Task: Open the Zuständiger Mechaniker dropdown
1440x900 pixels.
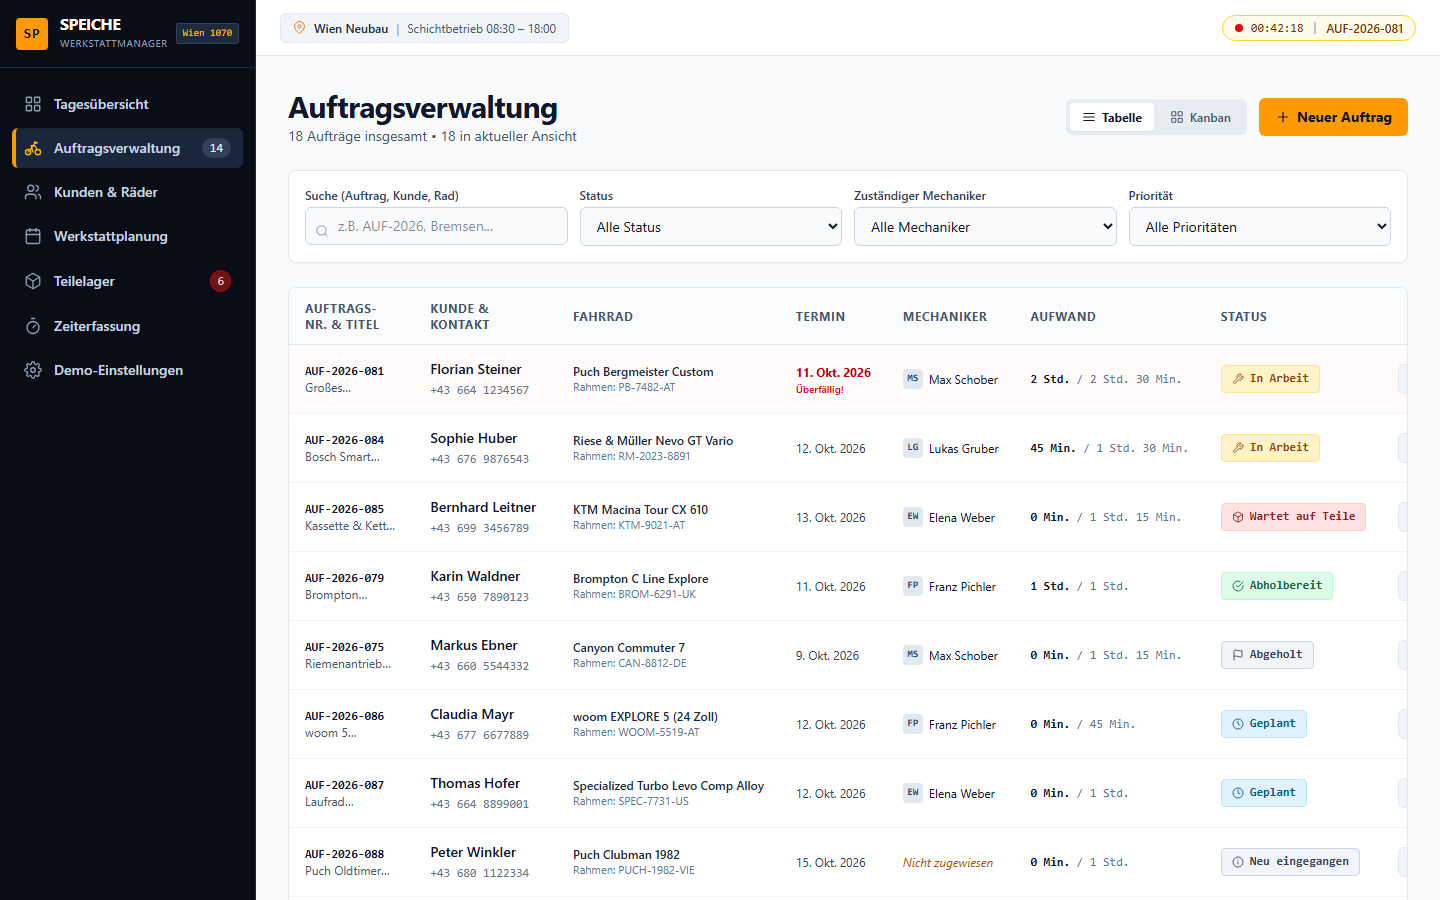Action: pos(985,227)
